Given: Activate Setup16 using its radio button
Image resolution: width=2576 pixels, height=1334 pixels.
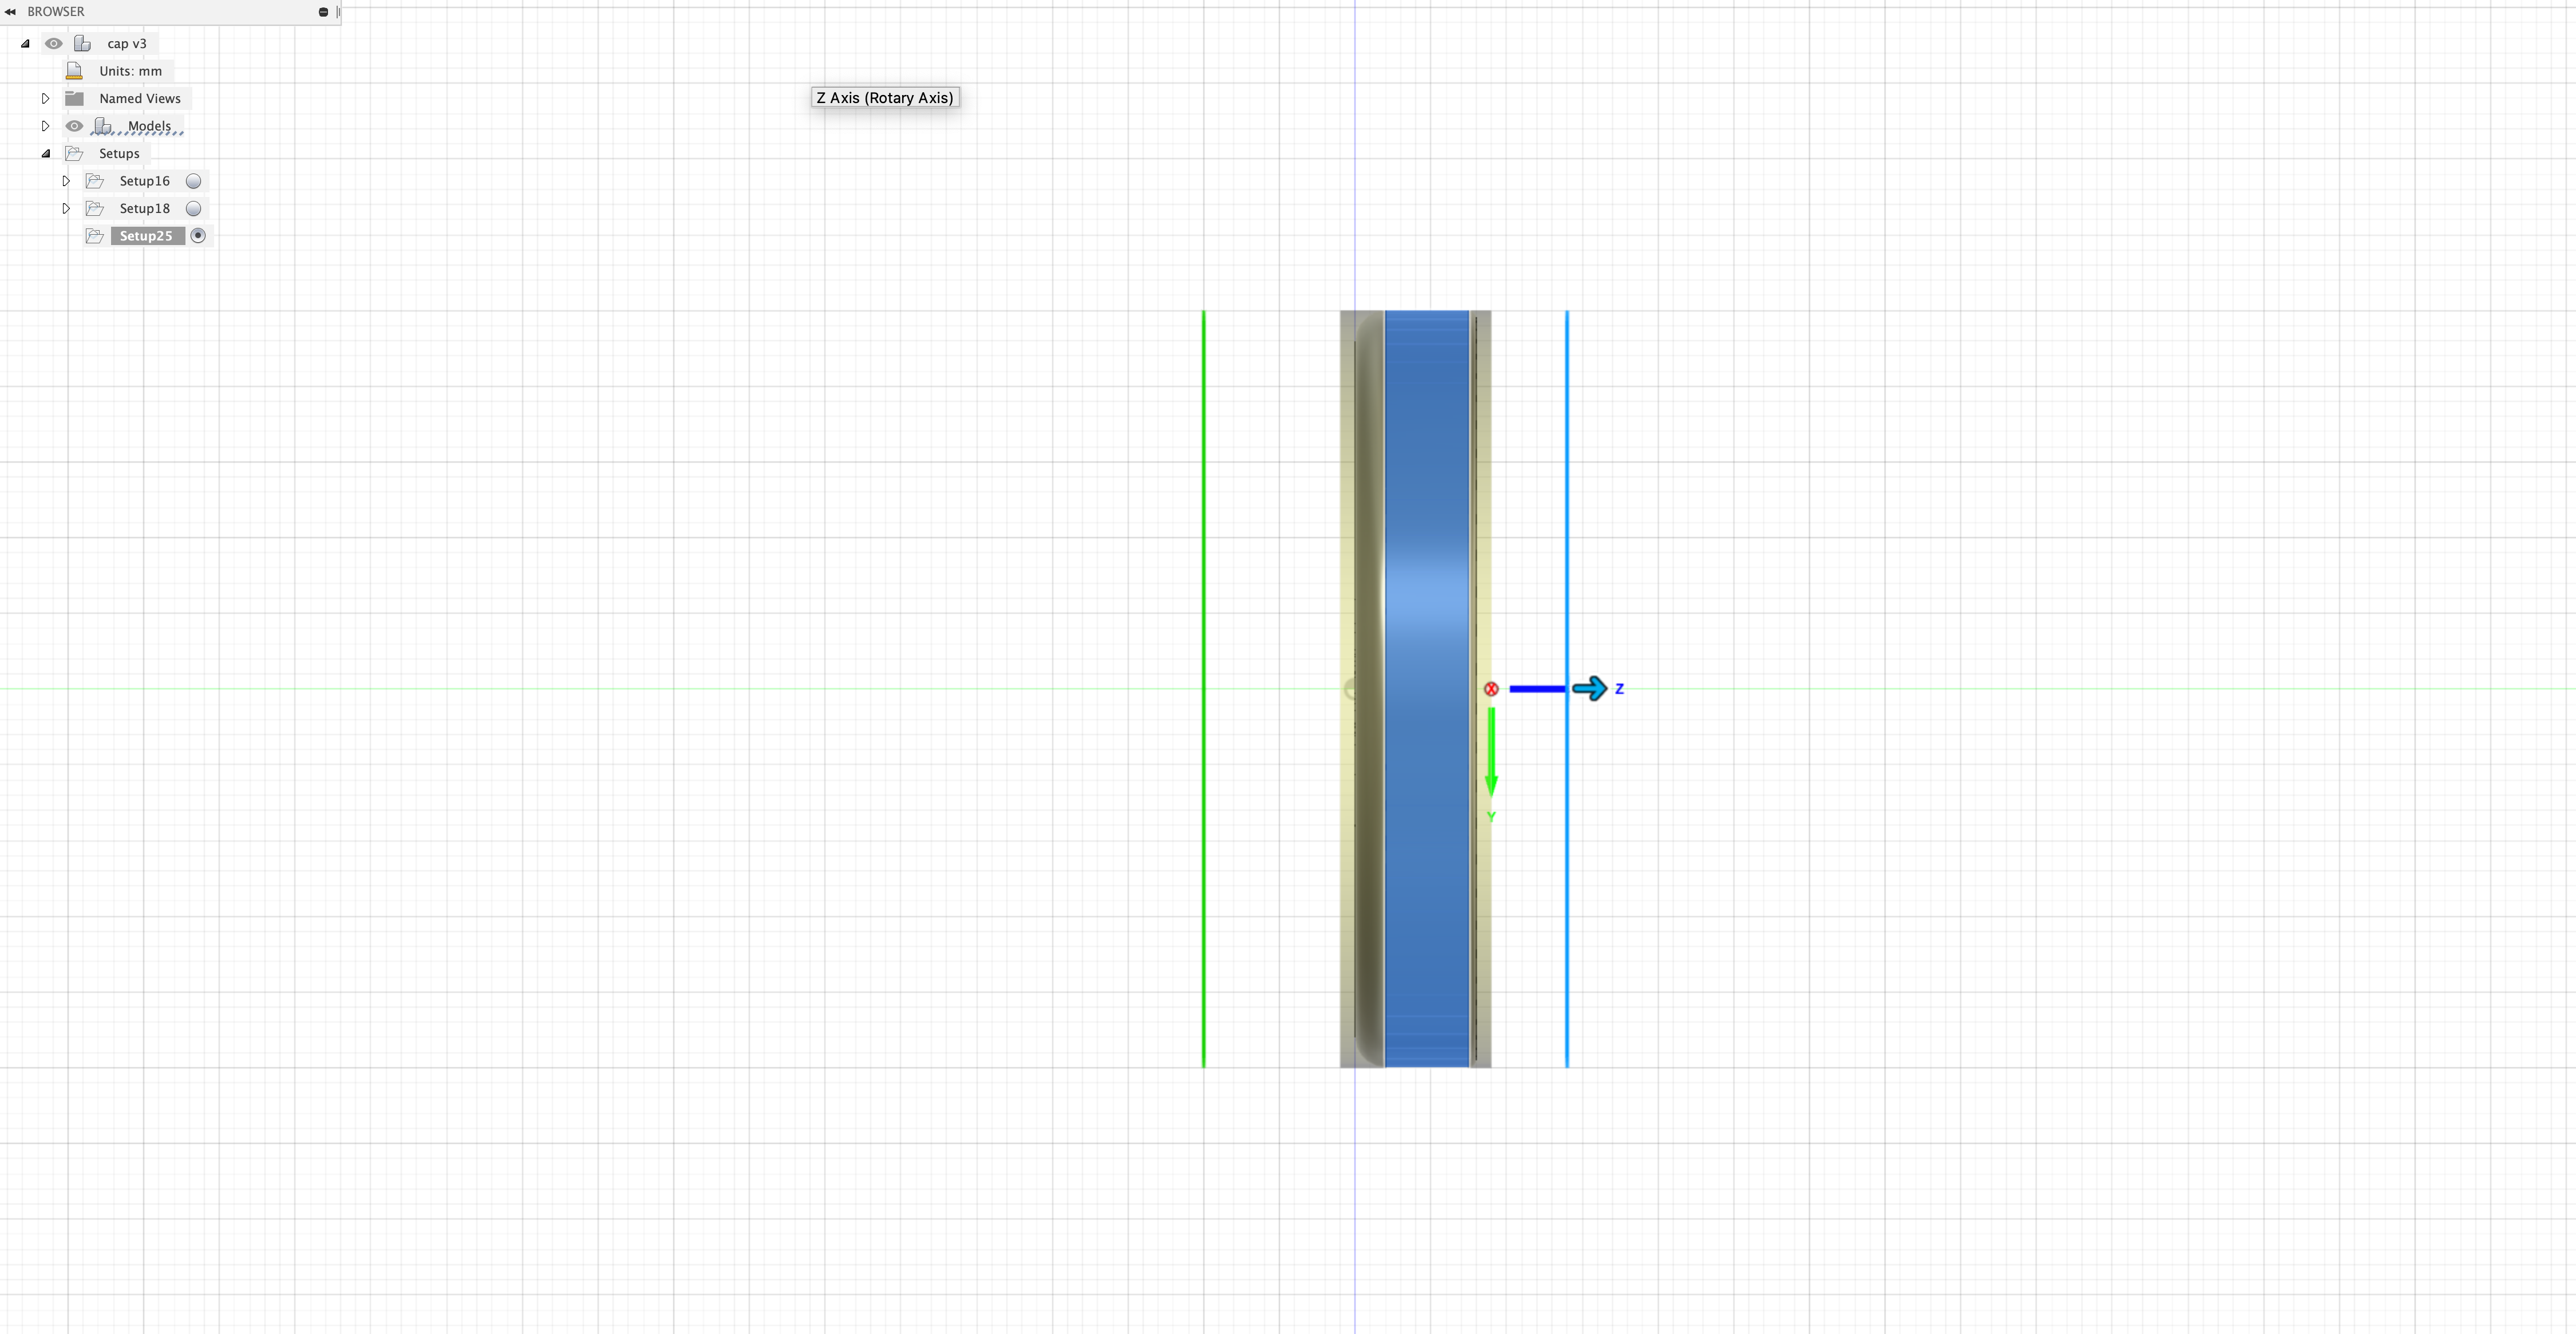Looking at the screenshot, I should click(194, 180).
